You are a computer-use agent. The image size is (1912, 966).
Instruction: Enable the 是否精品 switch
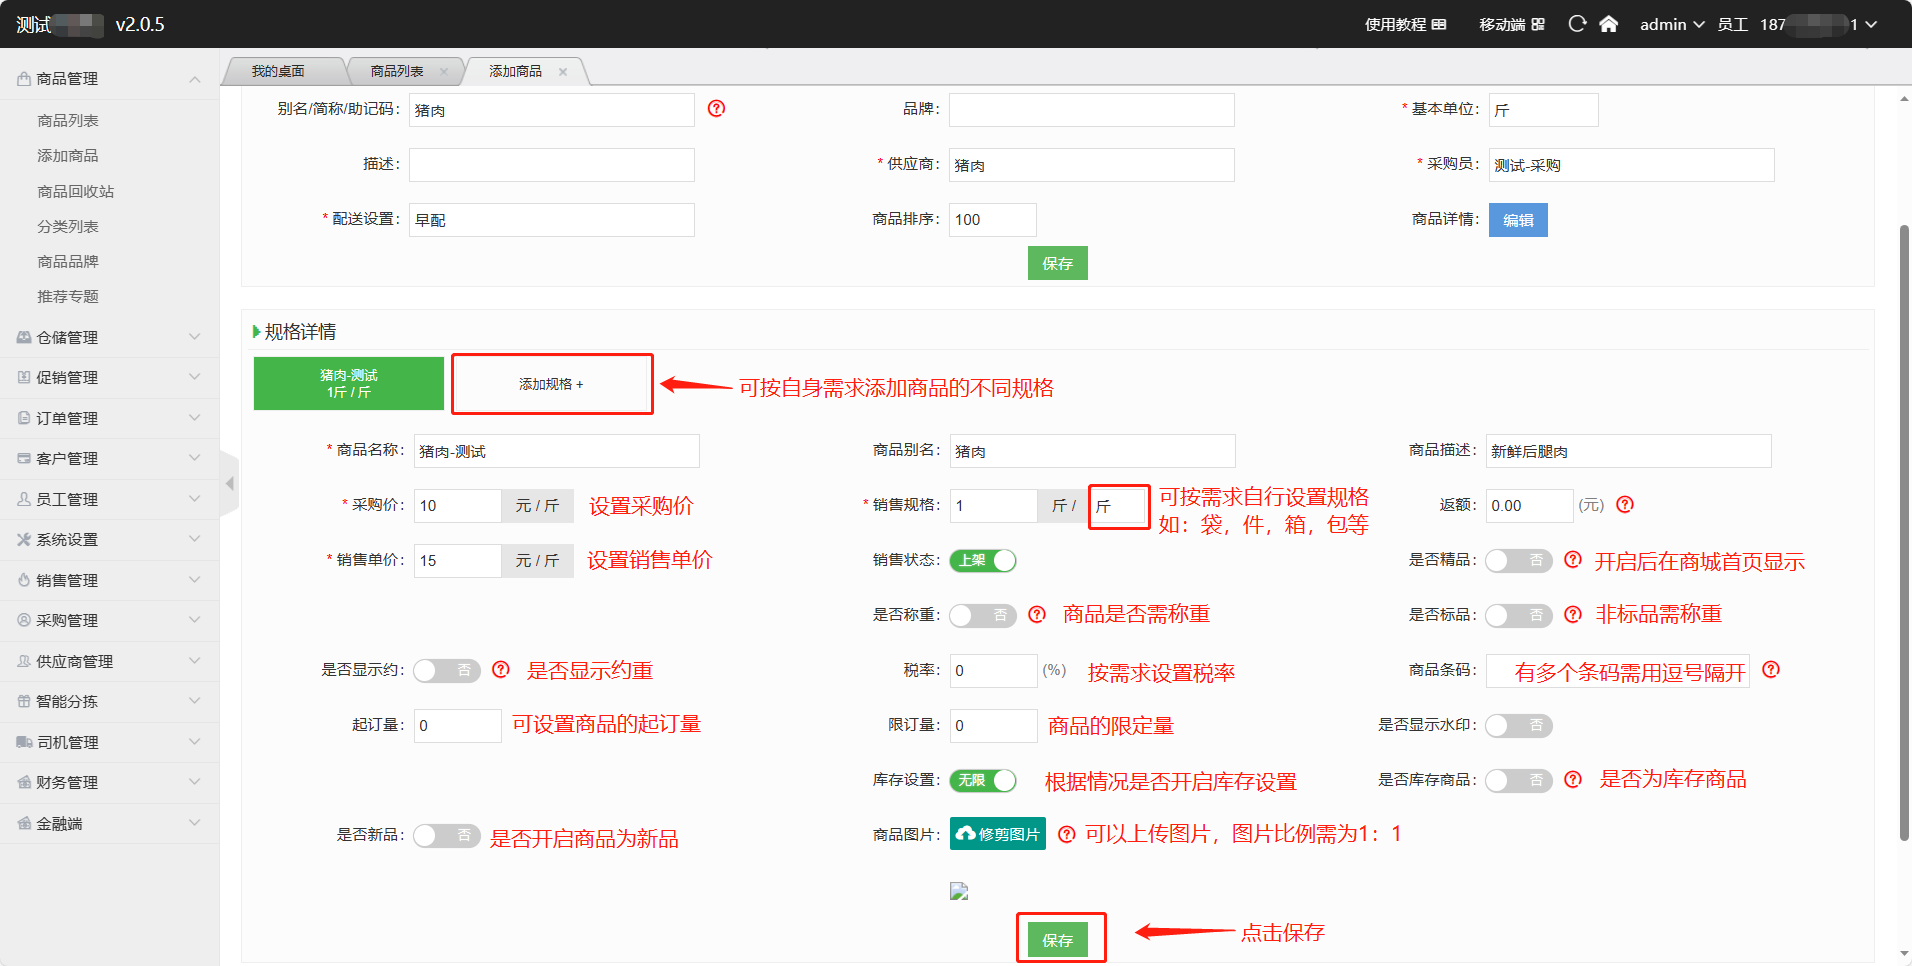pos(1518,561)
